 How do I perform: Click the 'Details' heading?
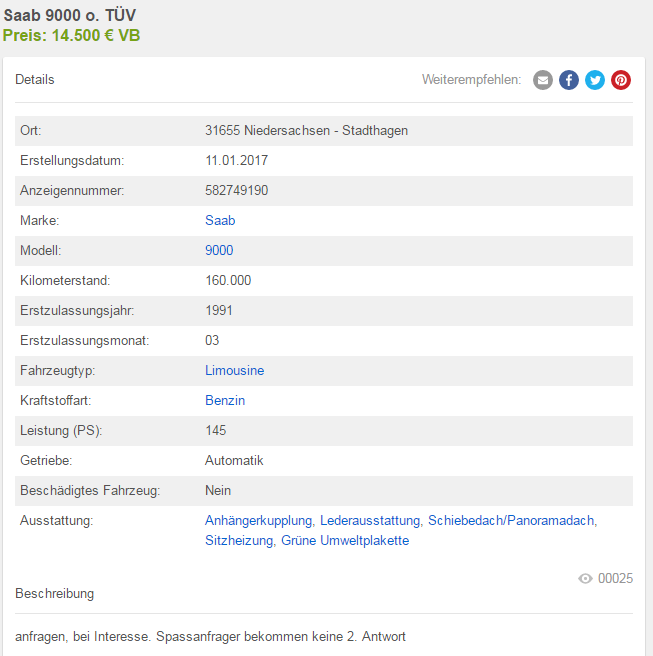tap(35, 79)
